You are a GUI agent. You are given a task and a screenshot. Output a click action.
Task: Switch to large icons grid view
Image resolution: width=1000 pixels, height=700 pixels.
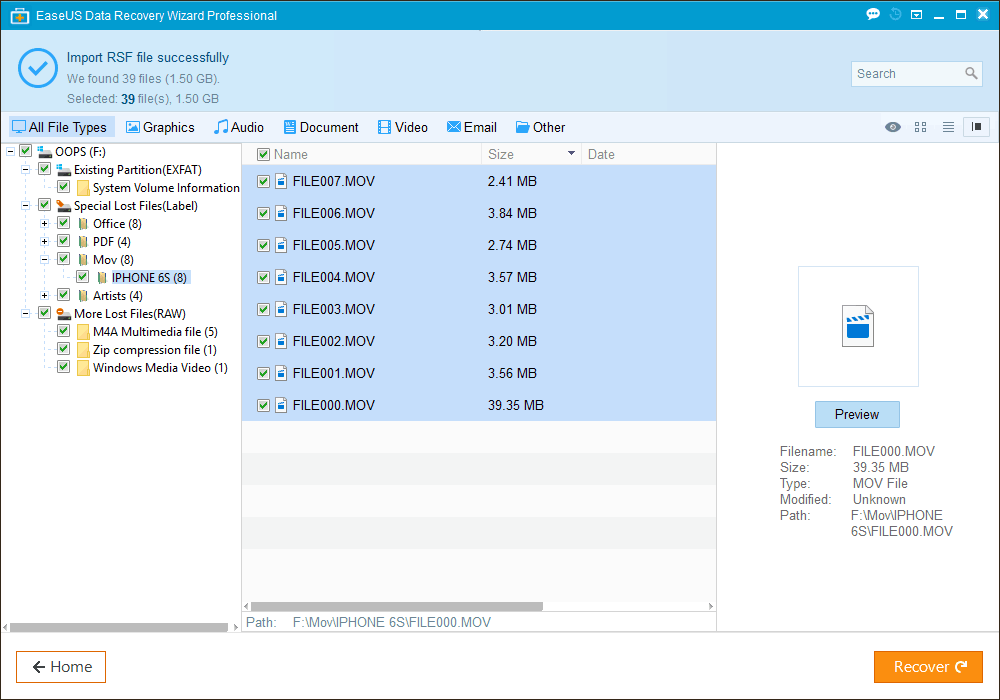point(920,127)
